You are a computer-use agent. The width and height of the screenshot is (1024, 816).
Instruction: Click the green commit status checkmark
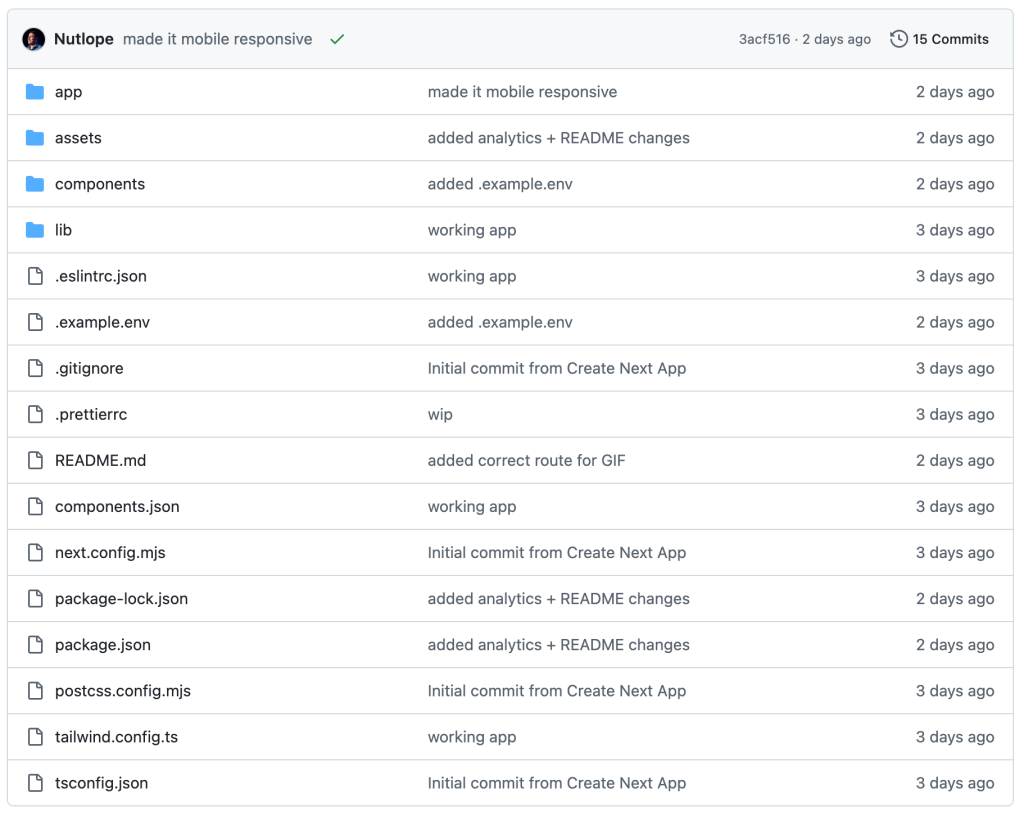coord(337,40)
